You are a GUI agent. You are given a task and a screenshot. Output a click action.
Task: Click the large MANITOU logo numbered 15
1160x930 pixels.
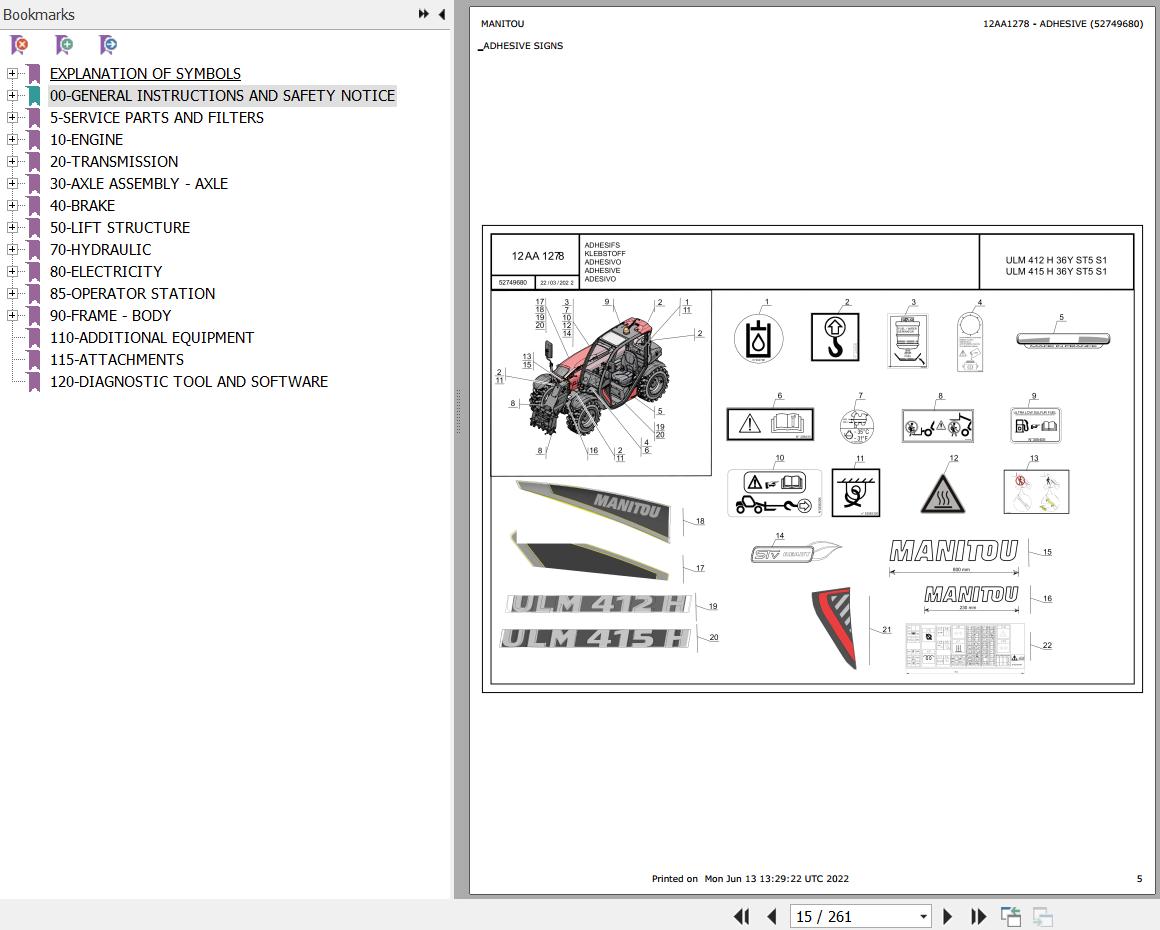pos(954,551)
